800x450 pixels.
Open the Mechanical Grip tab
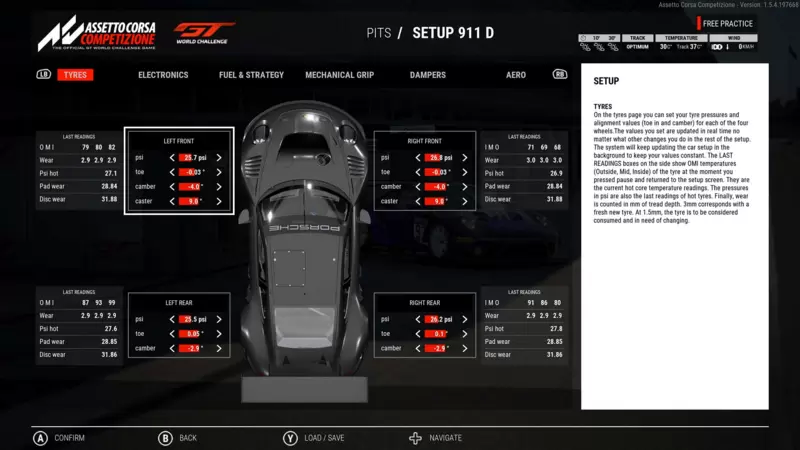tap(340, 75)
